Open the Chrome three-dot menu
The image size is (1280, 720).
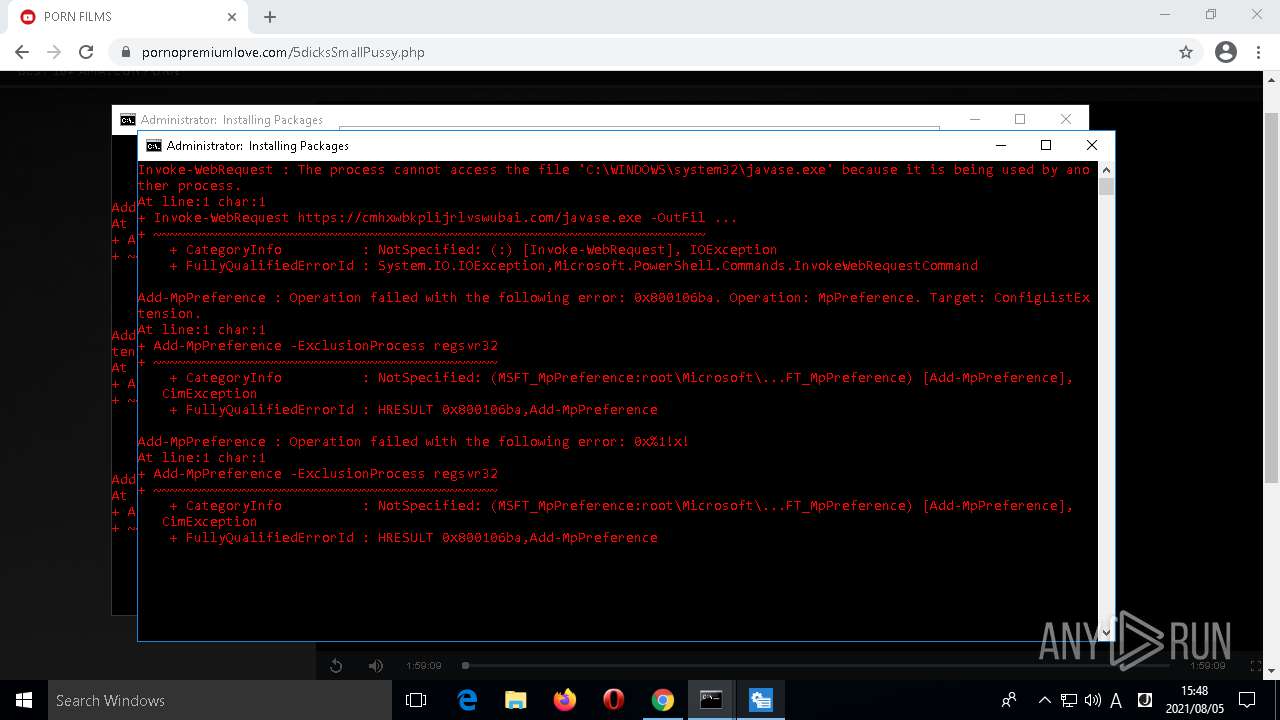[x=1258, y=52]
